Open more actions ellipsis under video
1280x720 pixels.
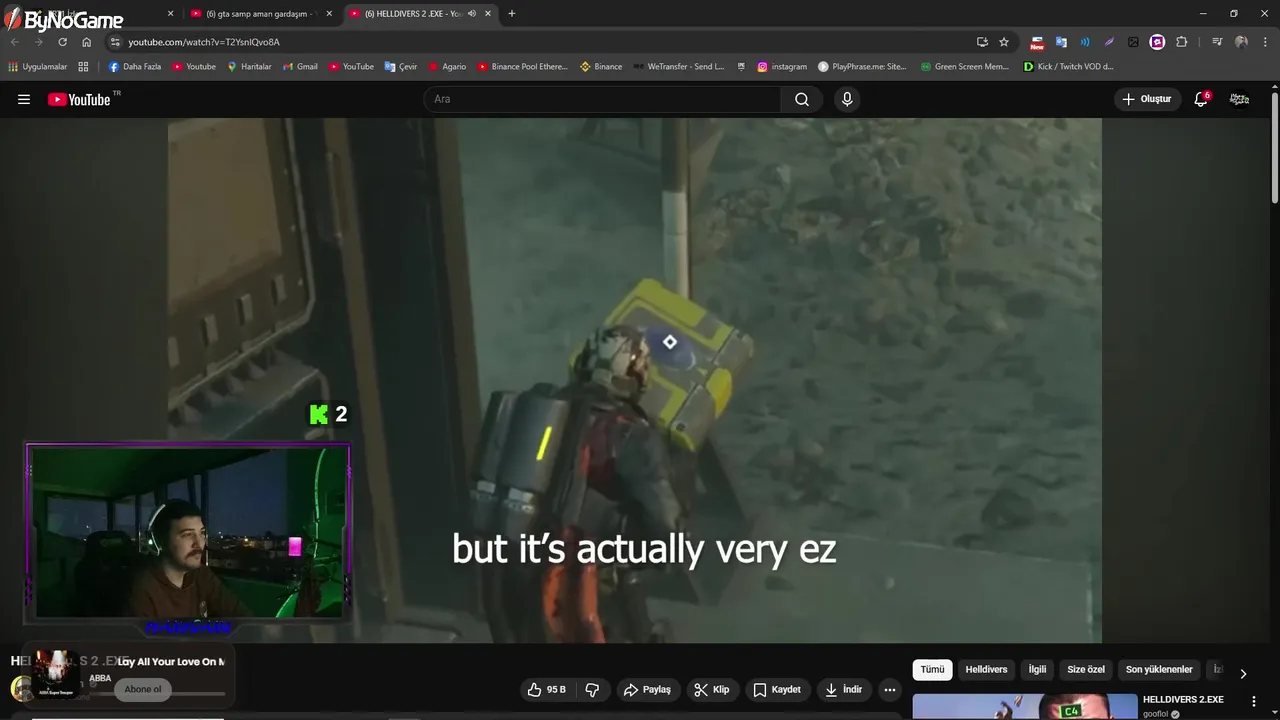point(890,690)
